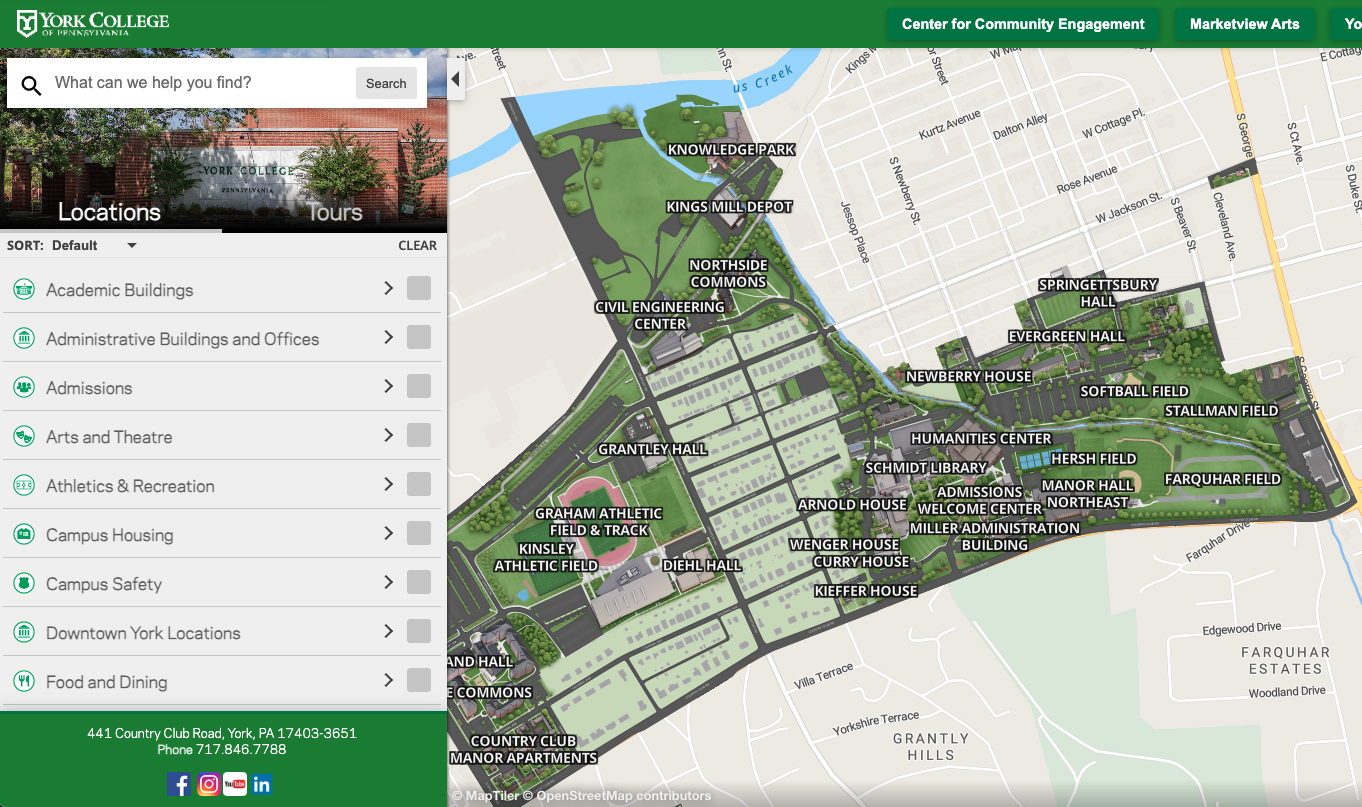Select Civil Engineering Center on the map
The image size is (1362, 807).
660,315
